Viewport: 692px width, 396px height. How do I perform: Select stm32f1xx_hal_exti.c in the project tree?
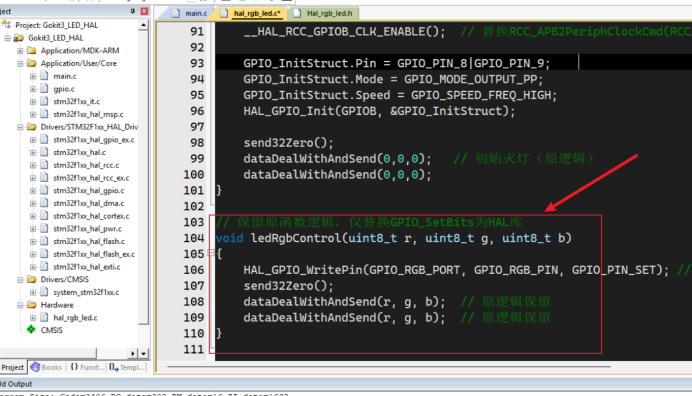tap(87, 267)
